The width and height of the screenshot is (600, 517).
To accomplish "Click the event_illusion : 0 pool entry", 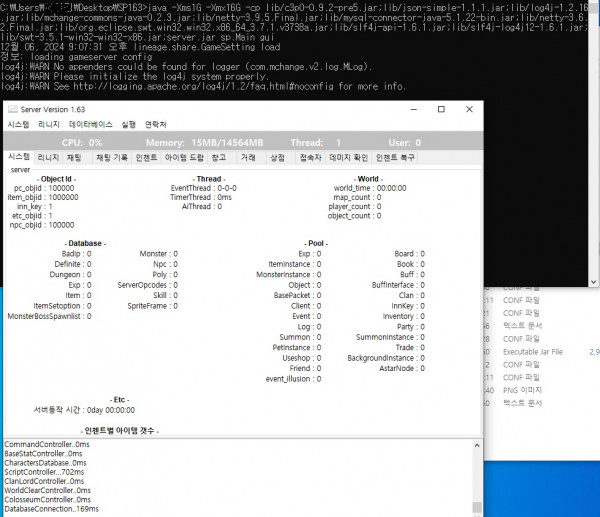I will (x=293, y=379).
